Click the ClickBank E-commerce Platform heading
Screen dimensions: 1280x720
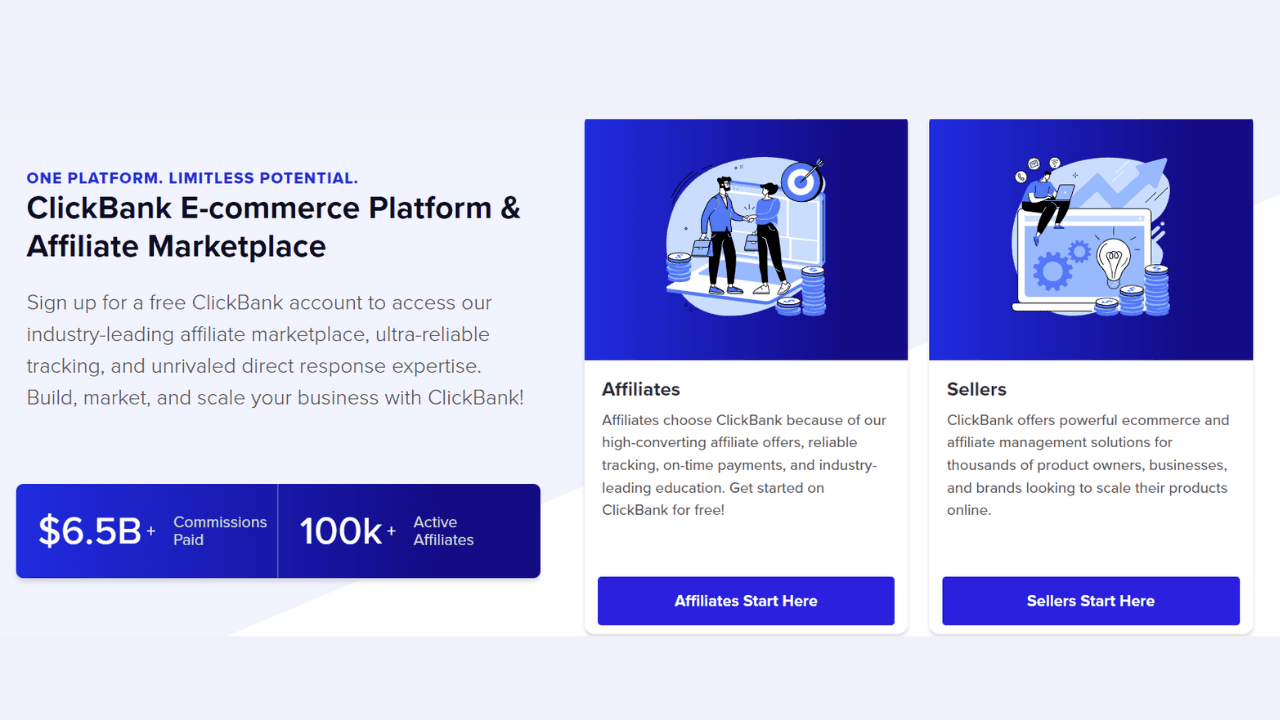[x=274, y=227]
